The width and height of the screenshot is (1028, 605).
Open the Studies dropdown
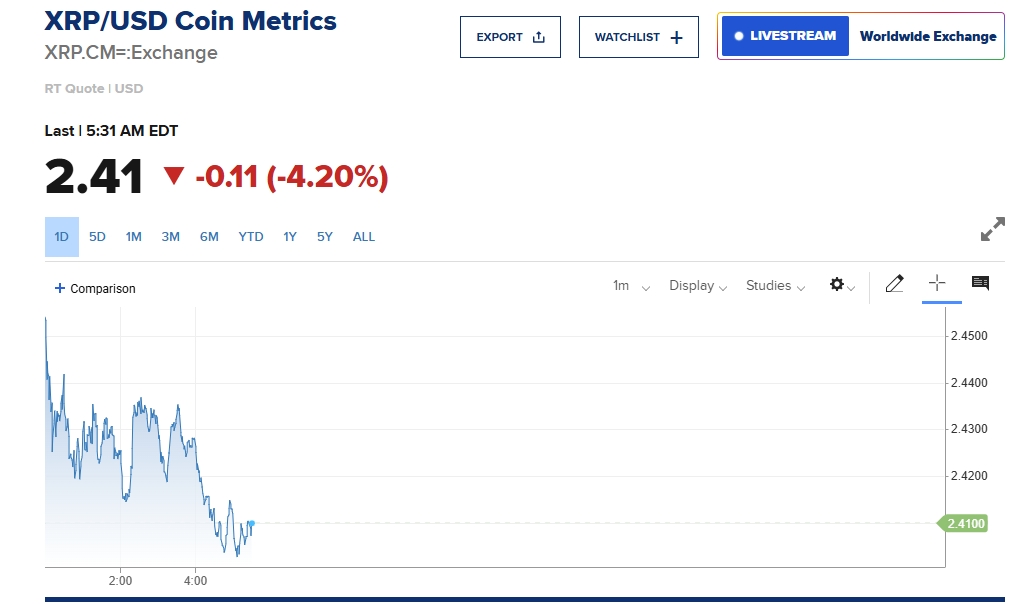[775, 286]
